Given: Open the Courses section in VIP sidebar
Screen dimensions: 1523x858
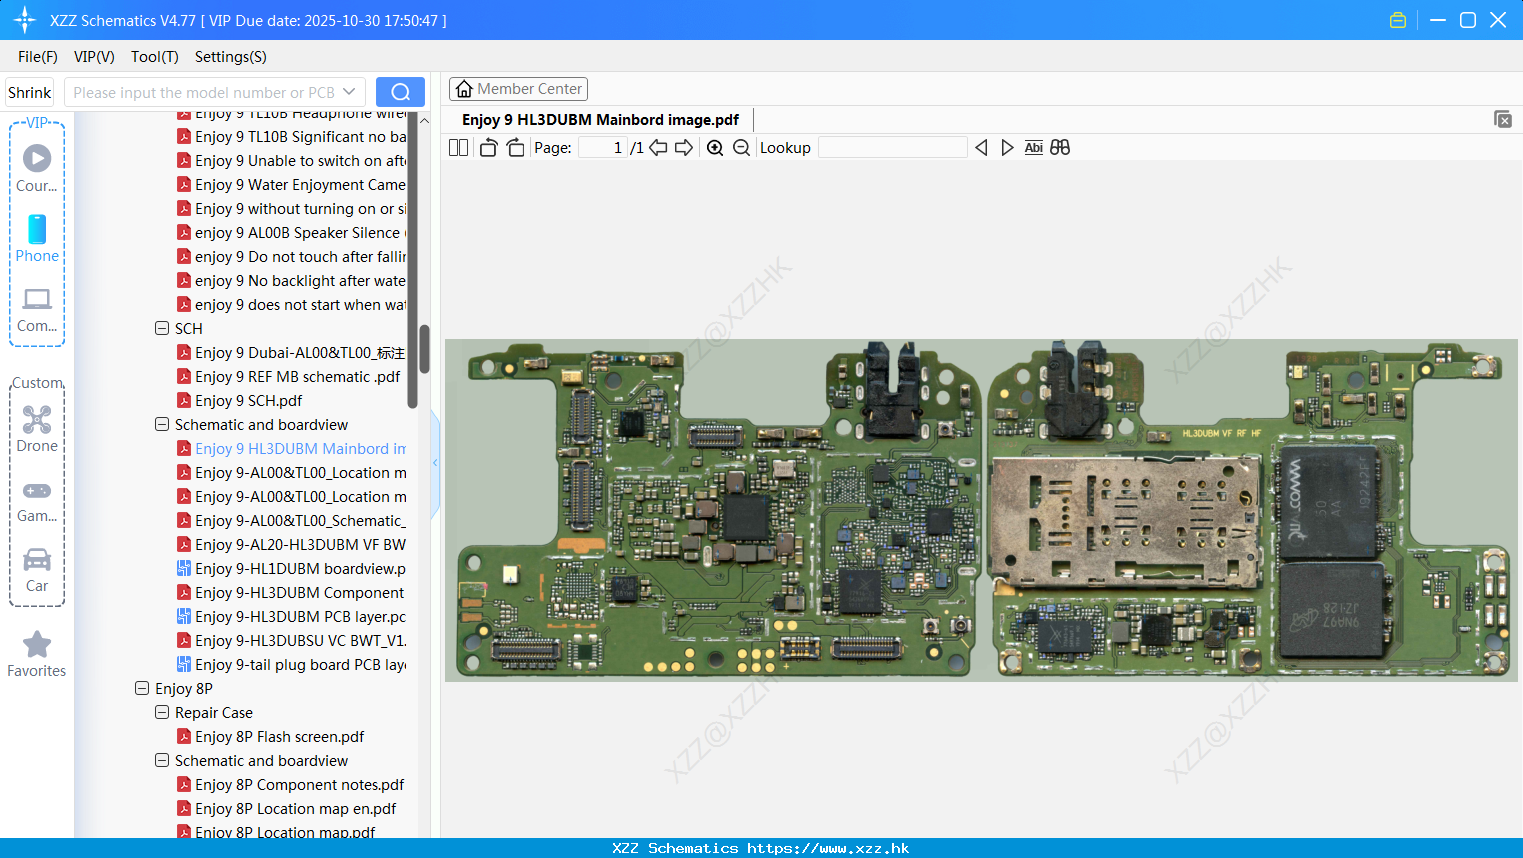Looking at the screenshot, I should point(37,169).
